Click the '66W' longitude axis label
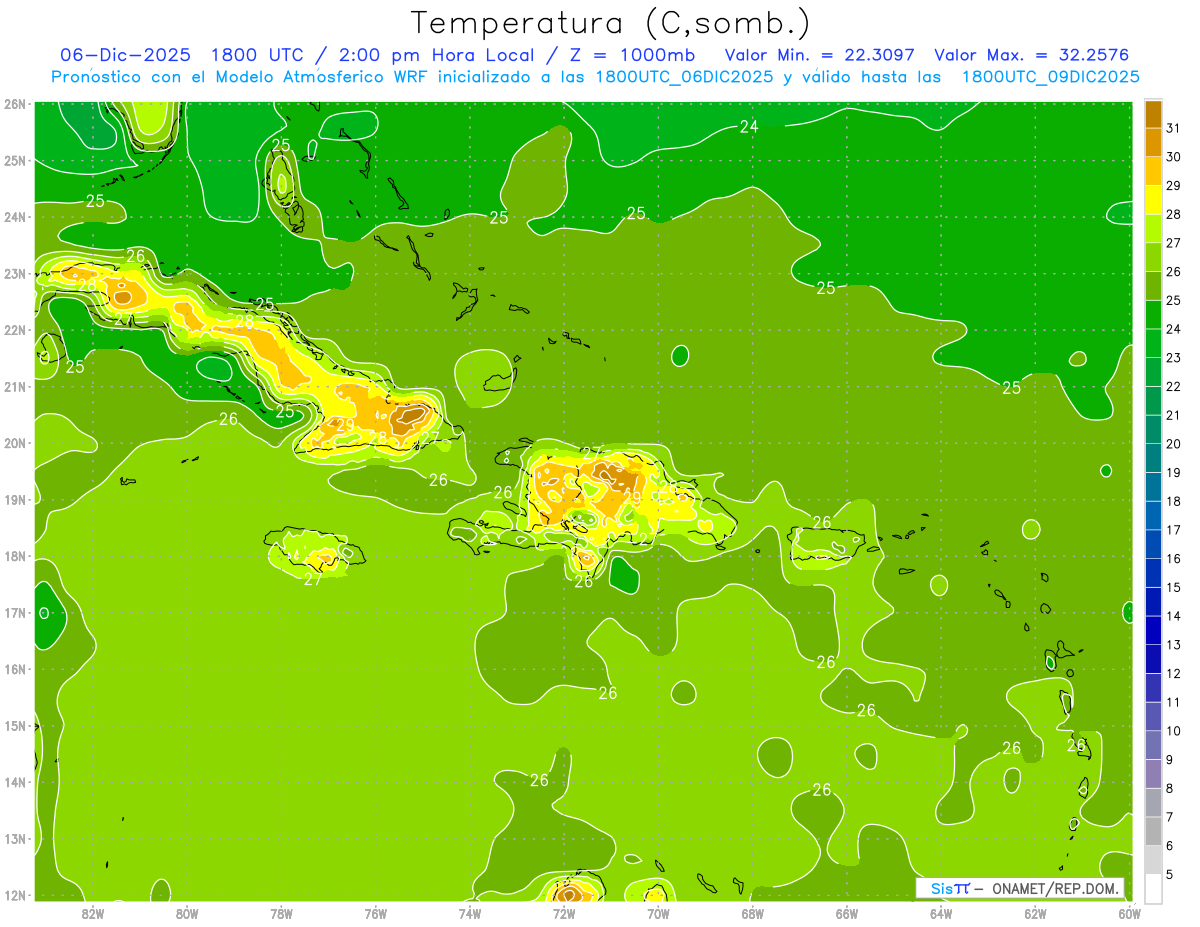Screen dimensions: 1200x927 coord(846,913)
